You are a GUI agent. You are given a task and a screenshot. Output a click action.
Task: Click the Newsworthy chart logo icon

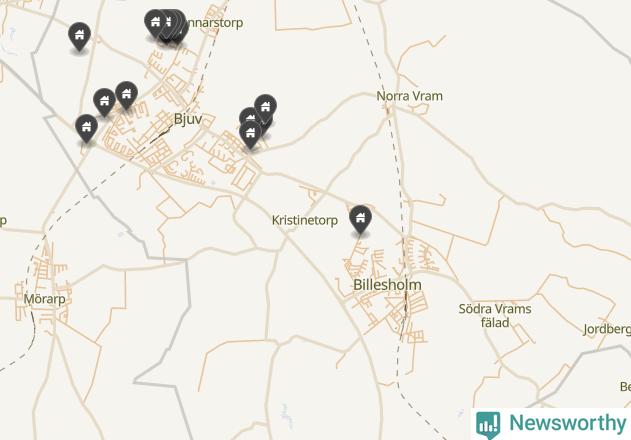488,425
